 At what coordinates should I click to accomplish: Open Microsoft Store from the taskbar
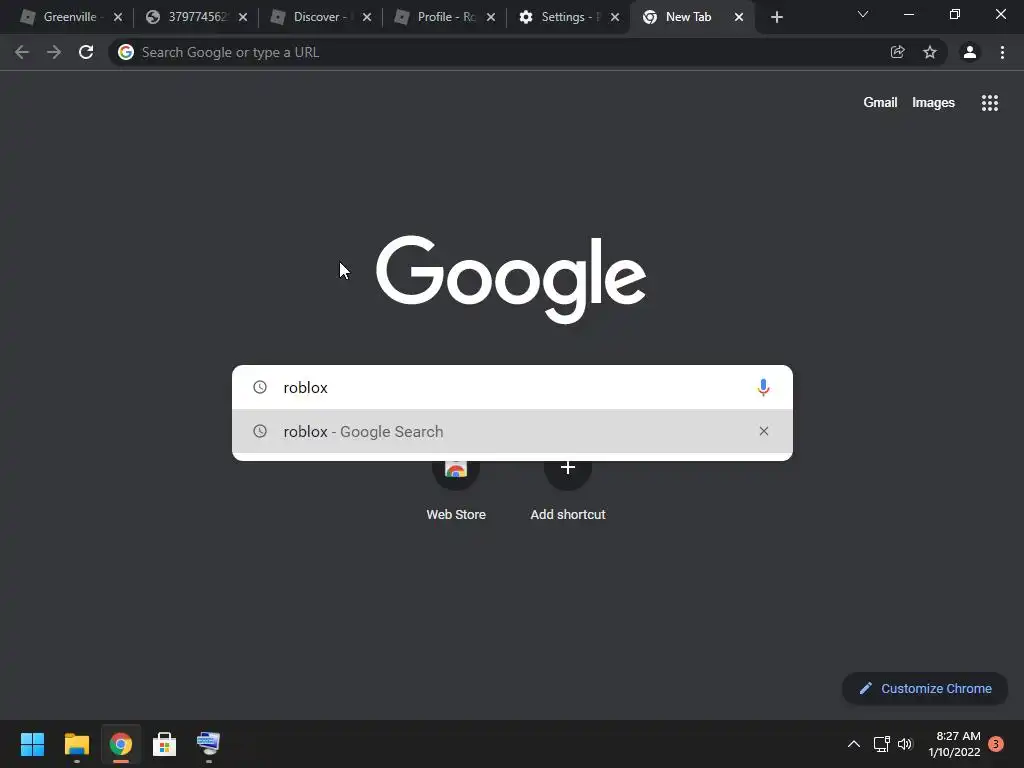164,744
